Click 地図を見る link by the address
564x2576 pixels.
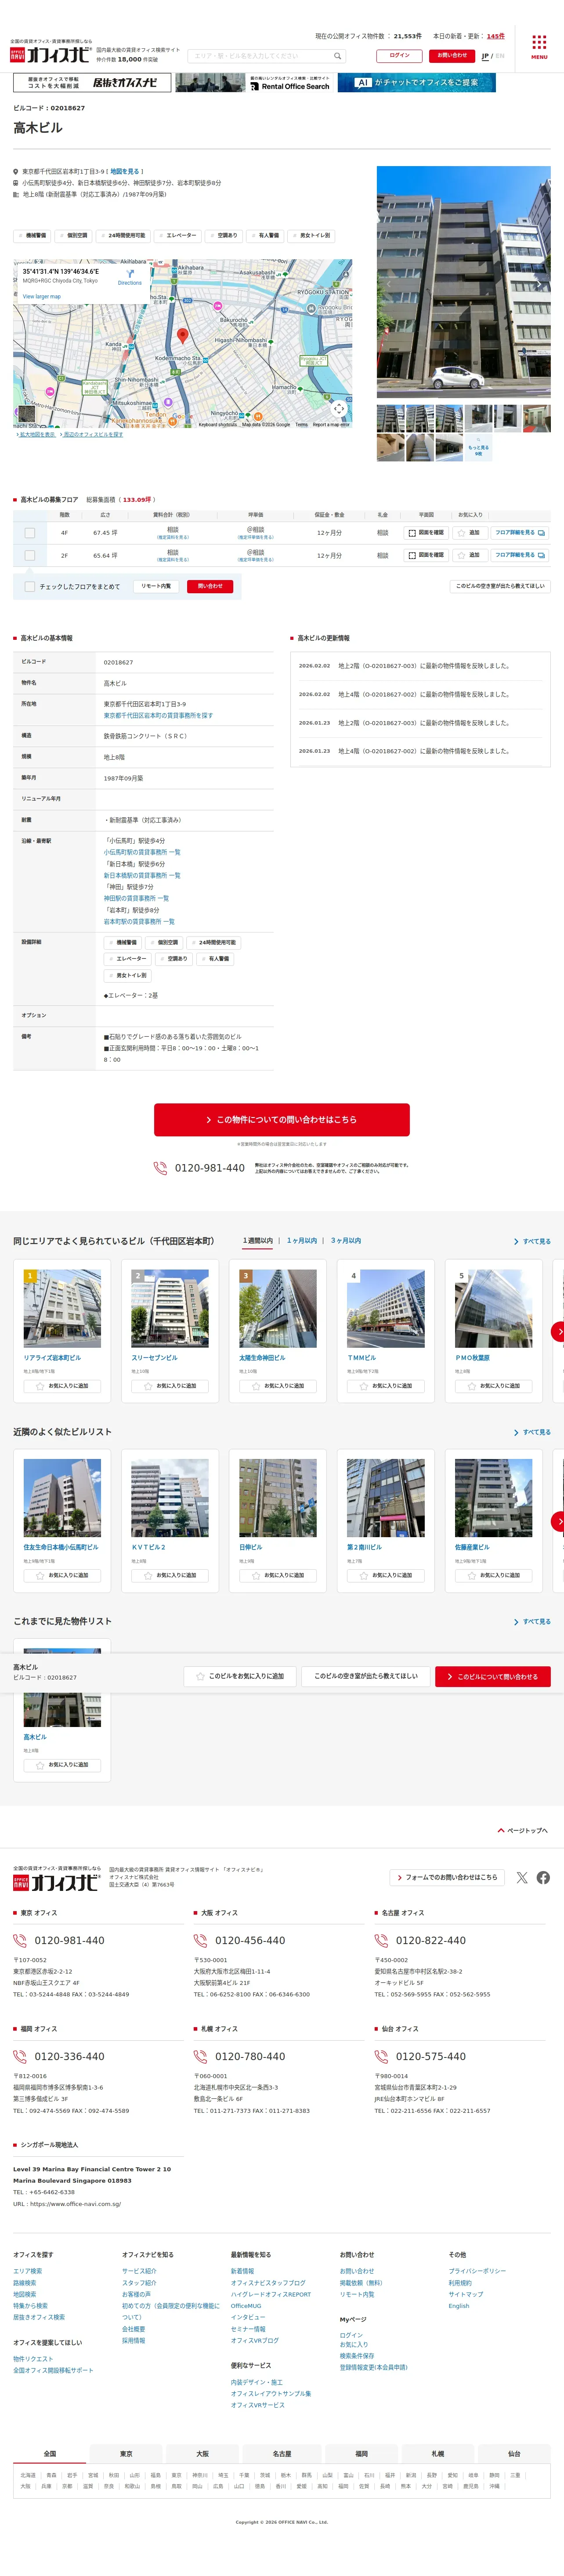point(125,171)
